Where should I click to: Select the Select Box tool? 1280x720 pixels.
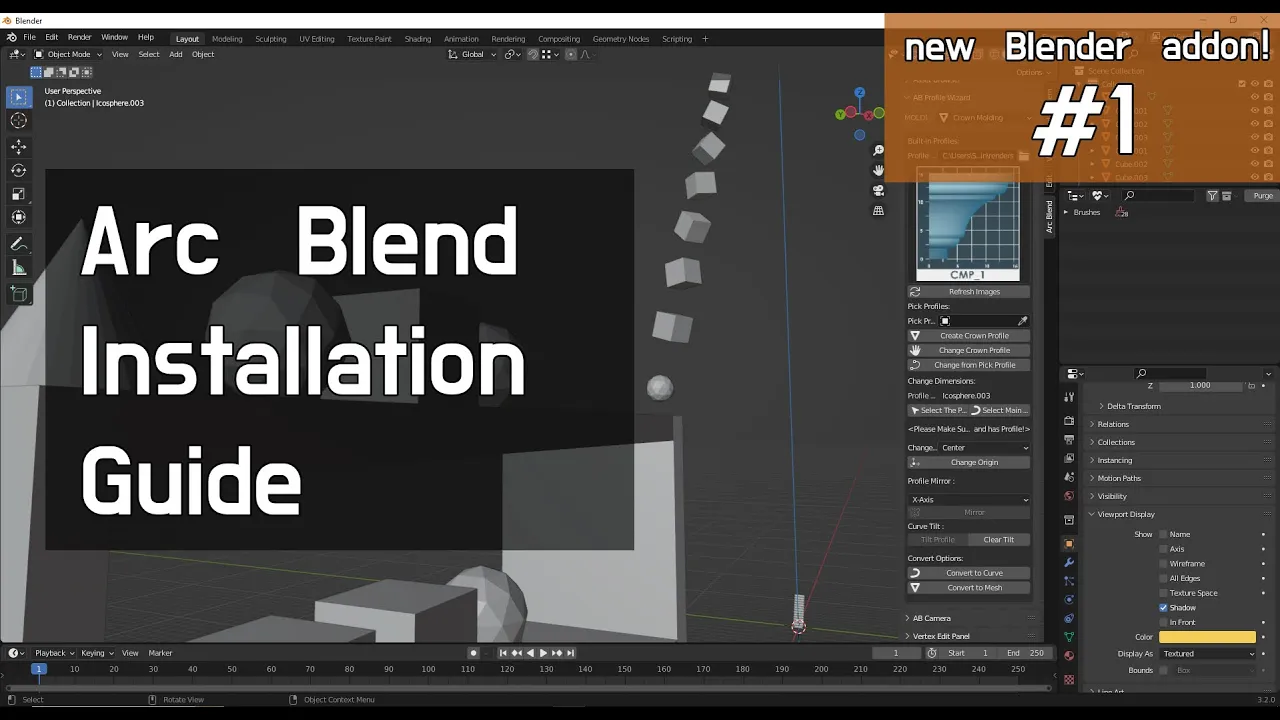point(18,97)
